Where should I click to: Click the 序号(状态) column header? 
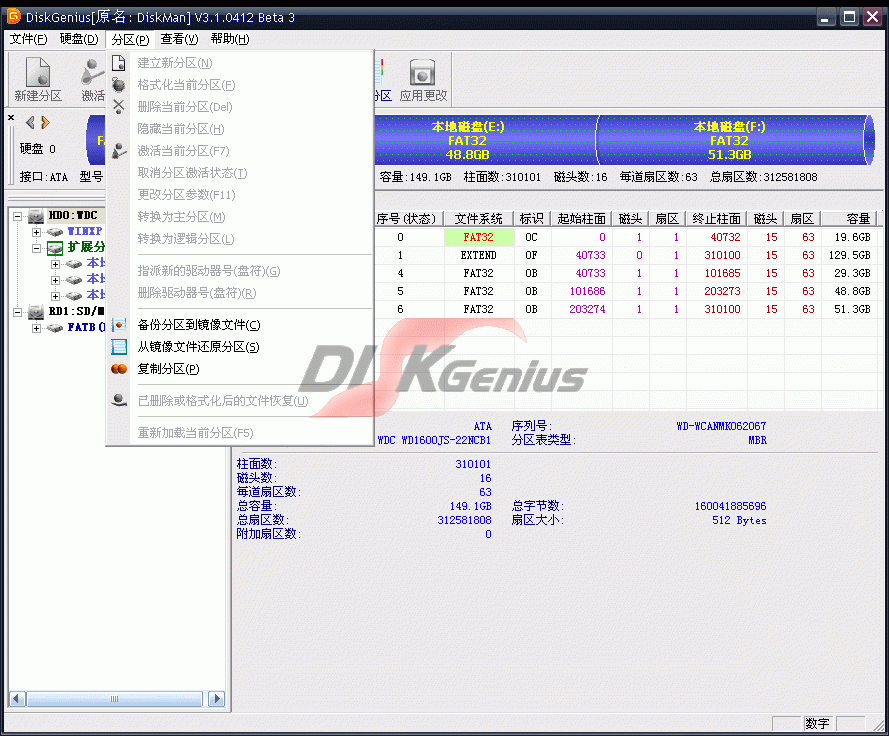click(408, 219)
